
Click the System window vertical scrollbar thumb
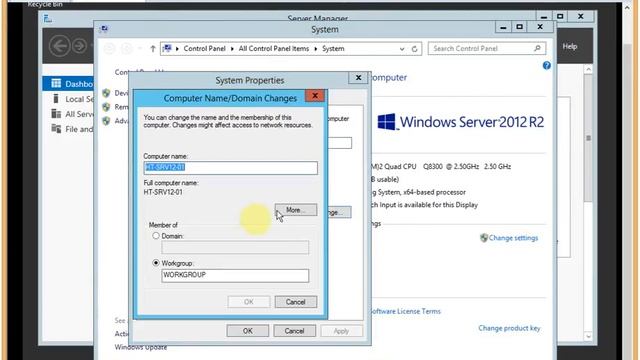click(588, 138)
